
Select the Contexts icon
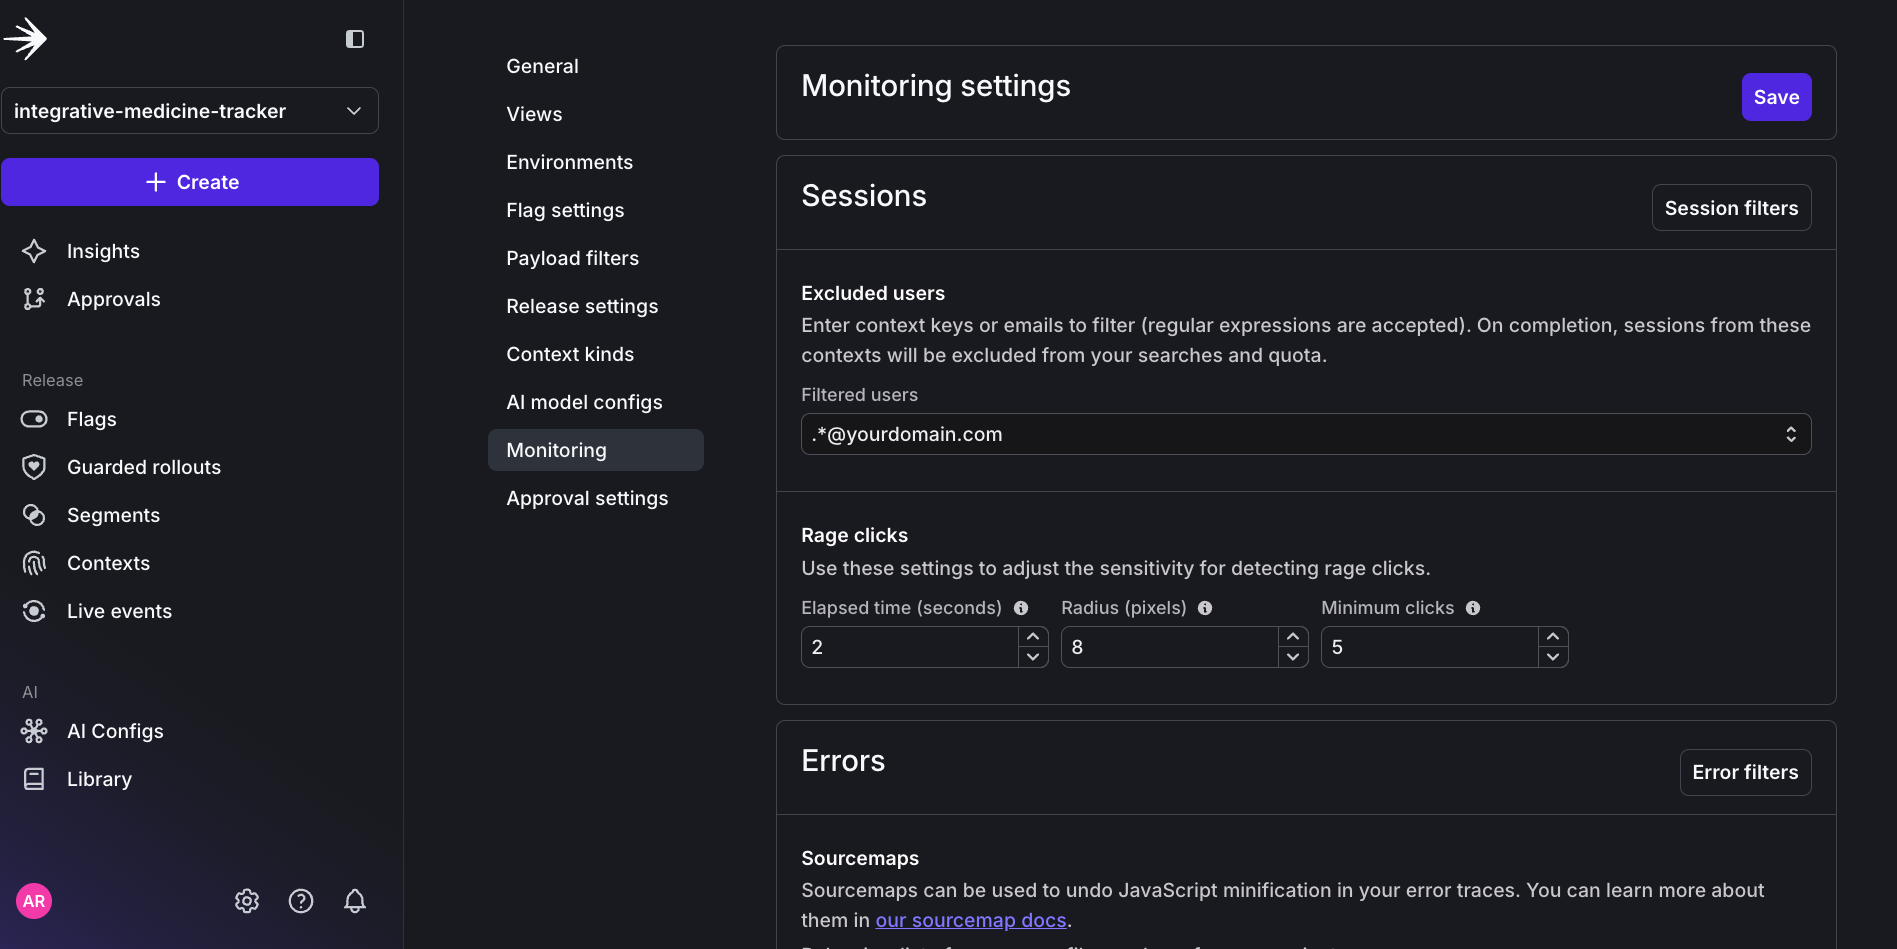(34, 563)
